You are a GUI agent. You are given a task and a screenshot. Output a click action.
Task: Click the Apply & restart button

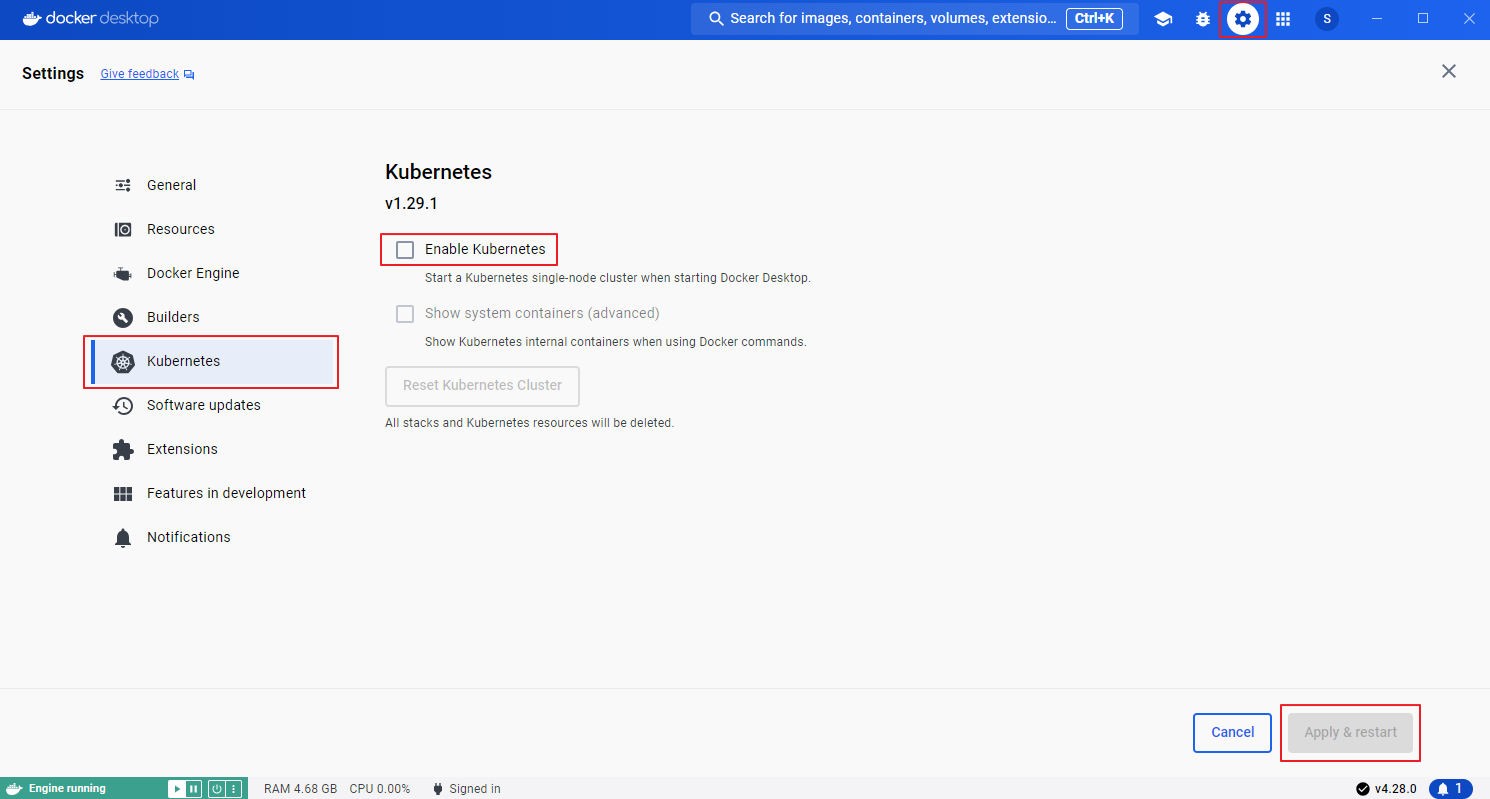1350,733
